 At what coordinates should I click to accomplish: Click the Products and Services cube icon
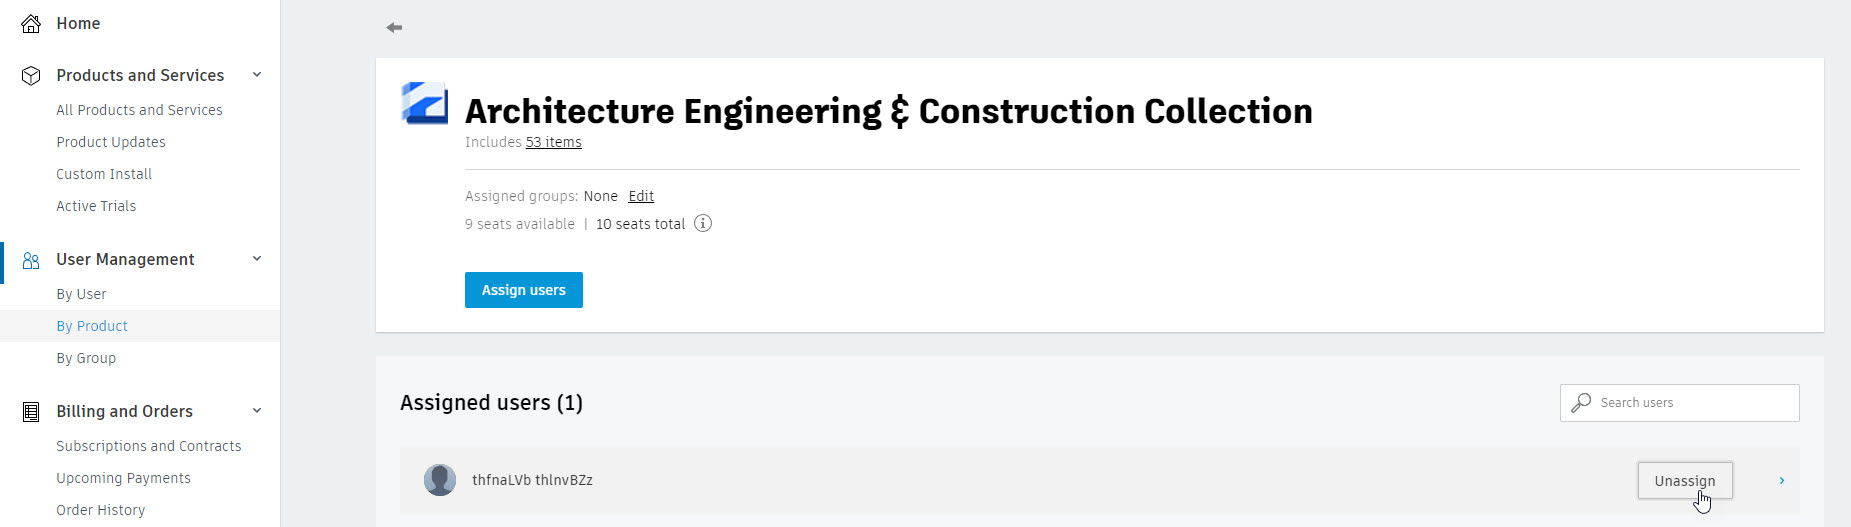click(31, 75)
